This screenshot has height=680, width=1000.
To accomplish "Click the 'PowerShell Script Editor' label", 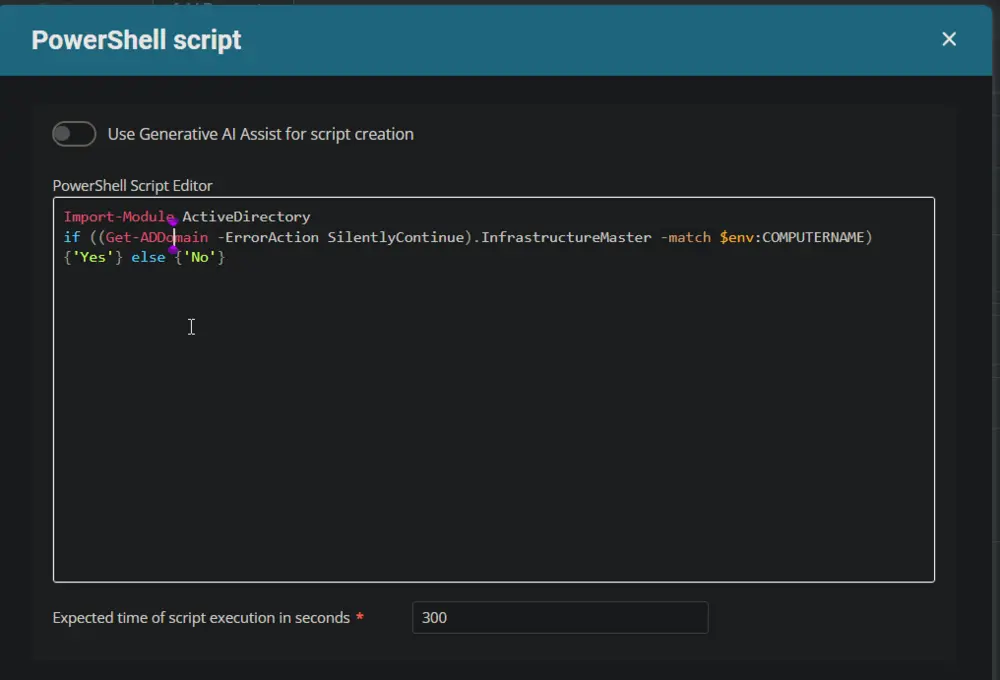I will [132, 186].
